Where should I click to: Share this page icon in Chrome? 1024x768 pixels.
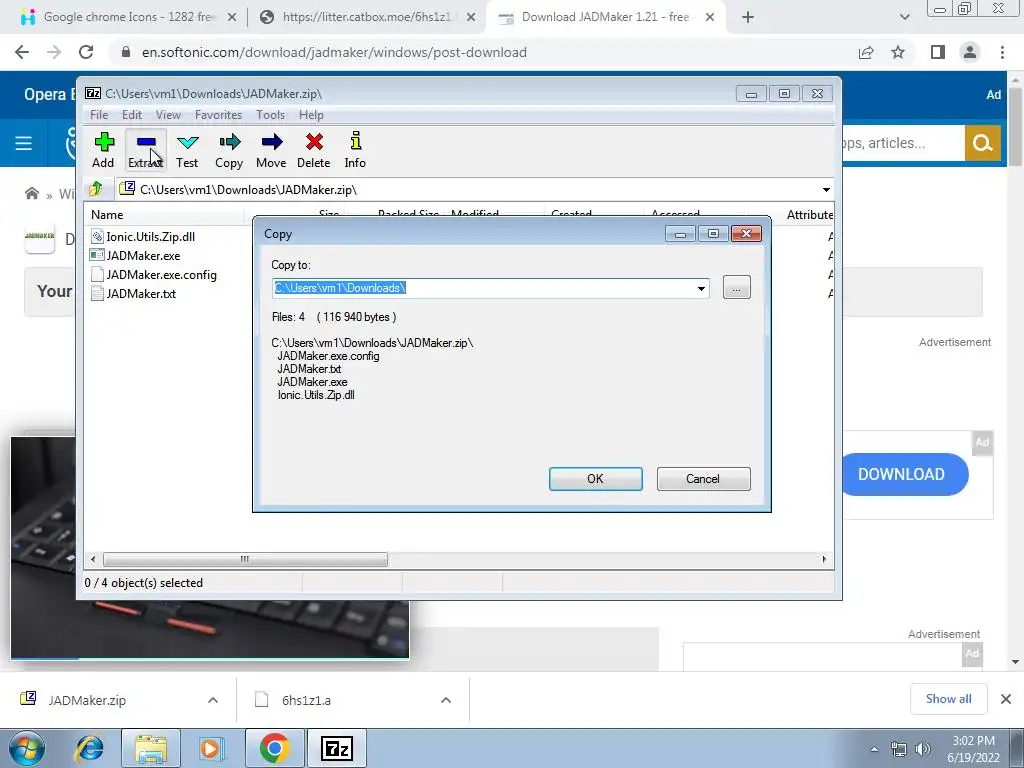tap(866, 52)
